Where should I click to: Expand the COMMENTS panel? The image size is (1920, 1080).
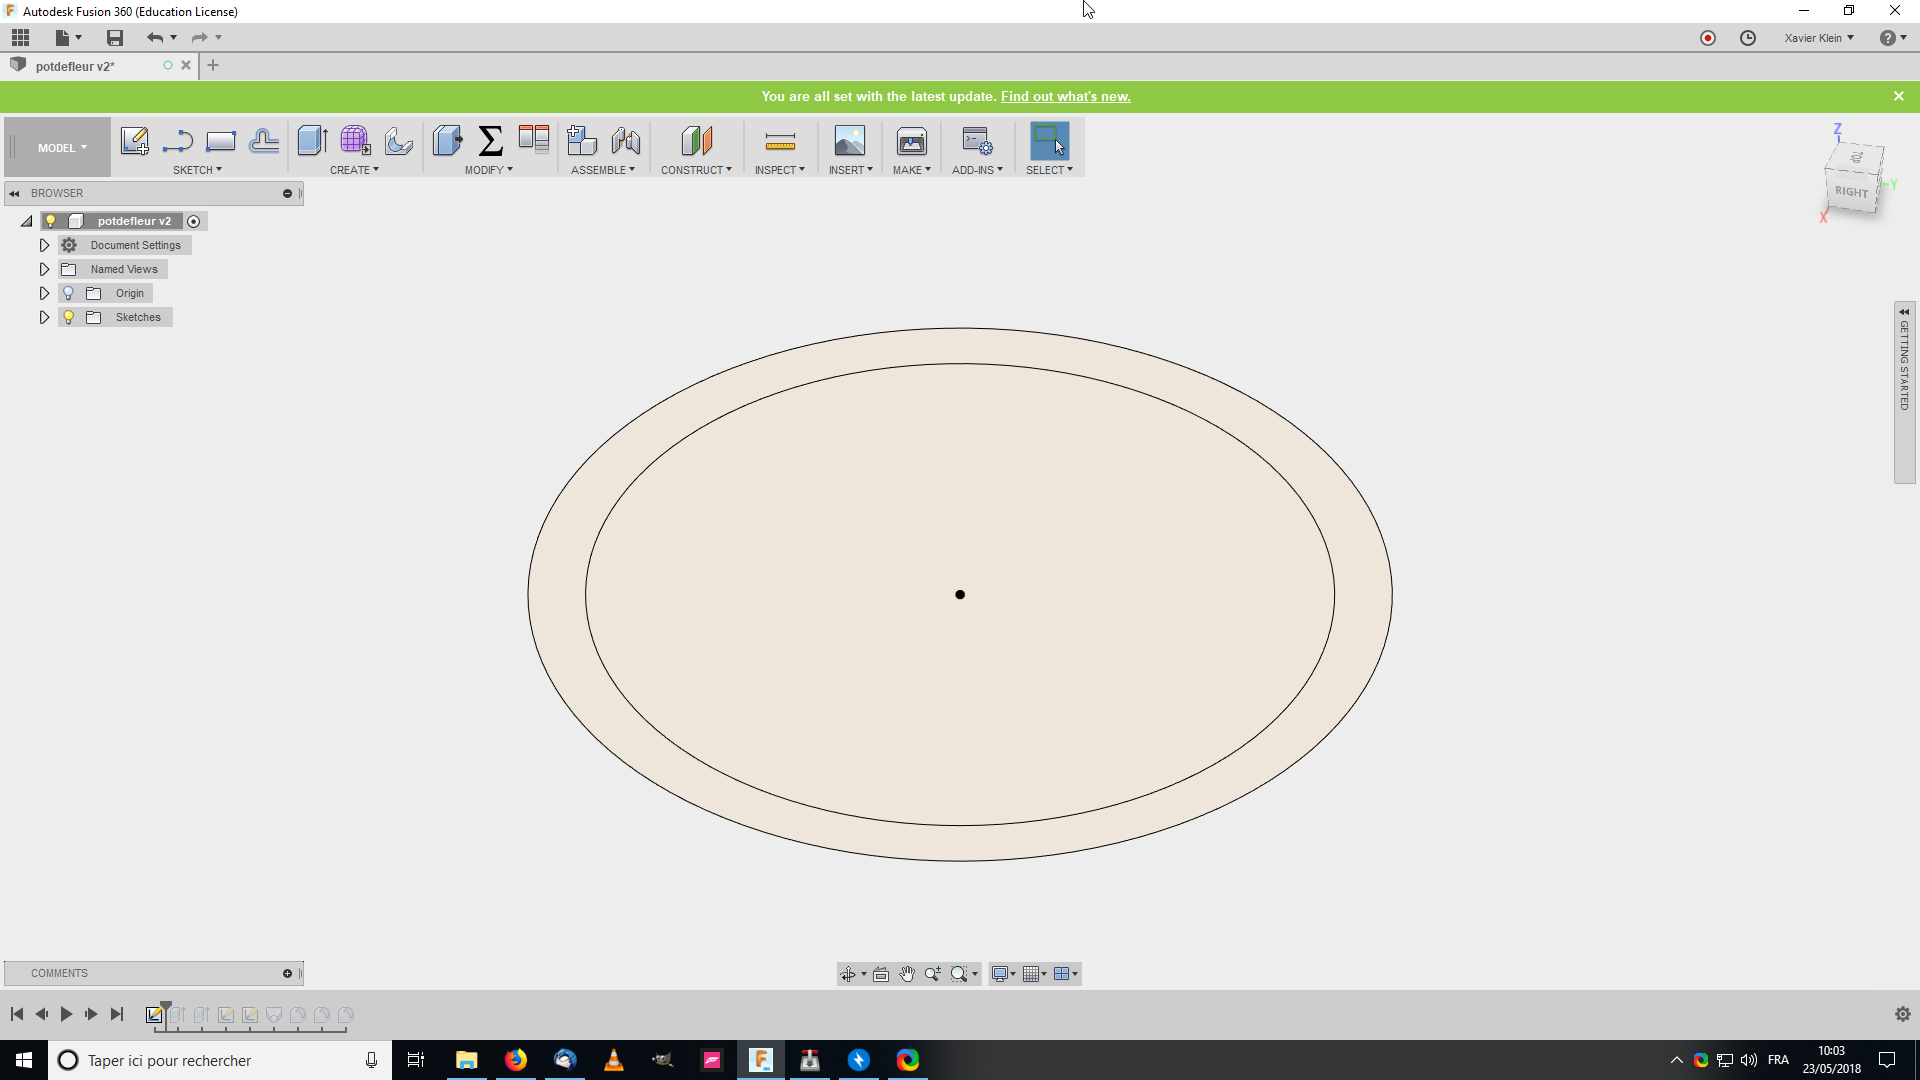point(287,973)
